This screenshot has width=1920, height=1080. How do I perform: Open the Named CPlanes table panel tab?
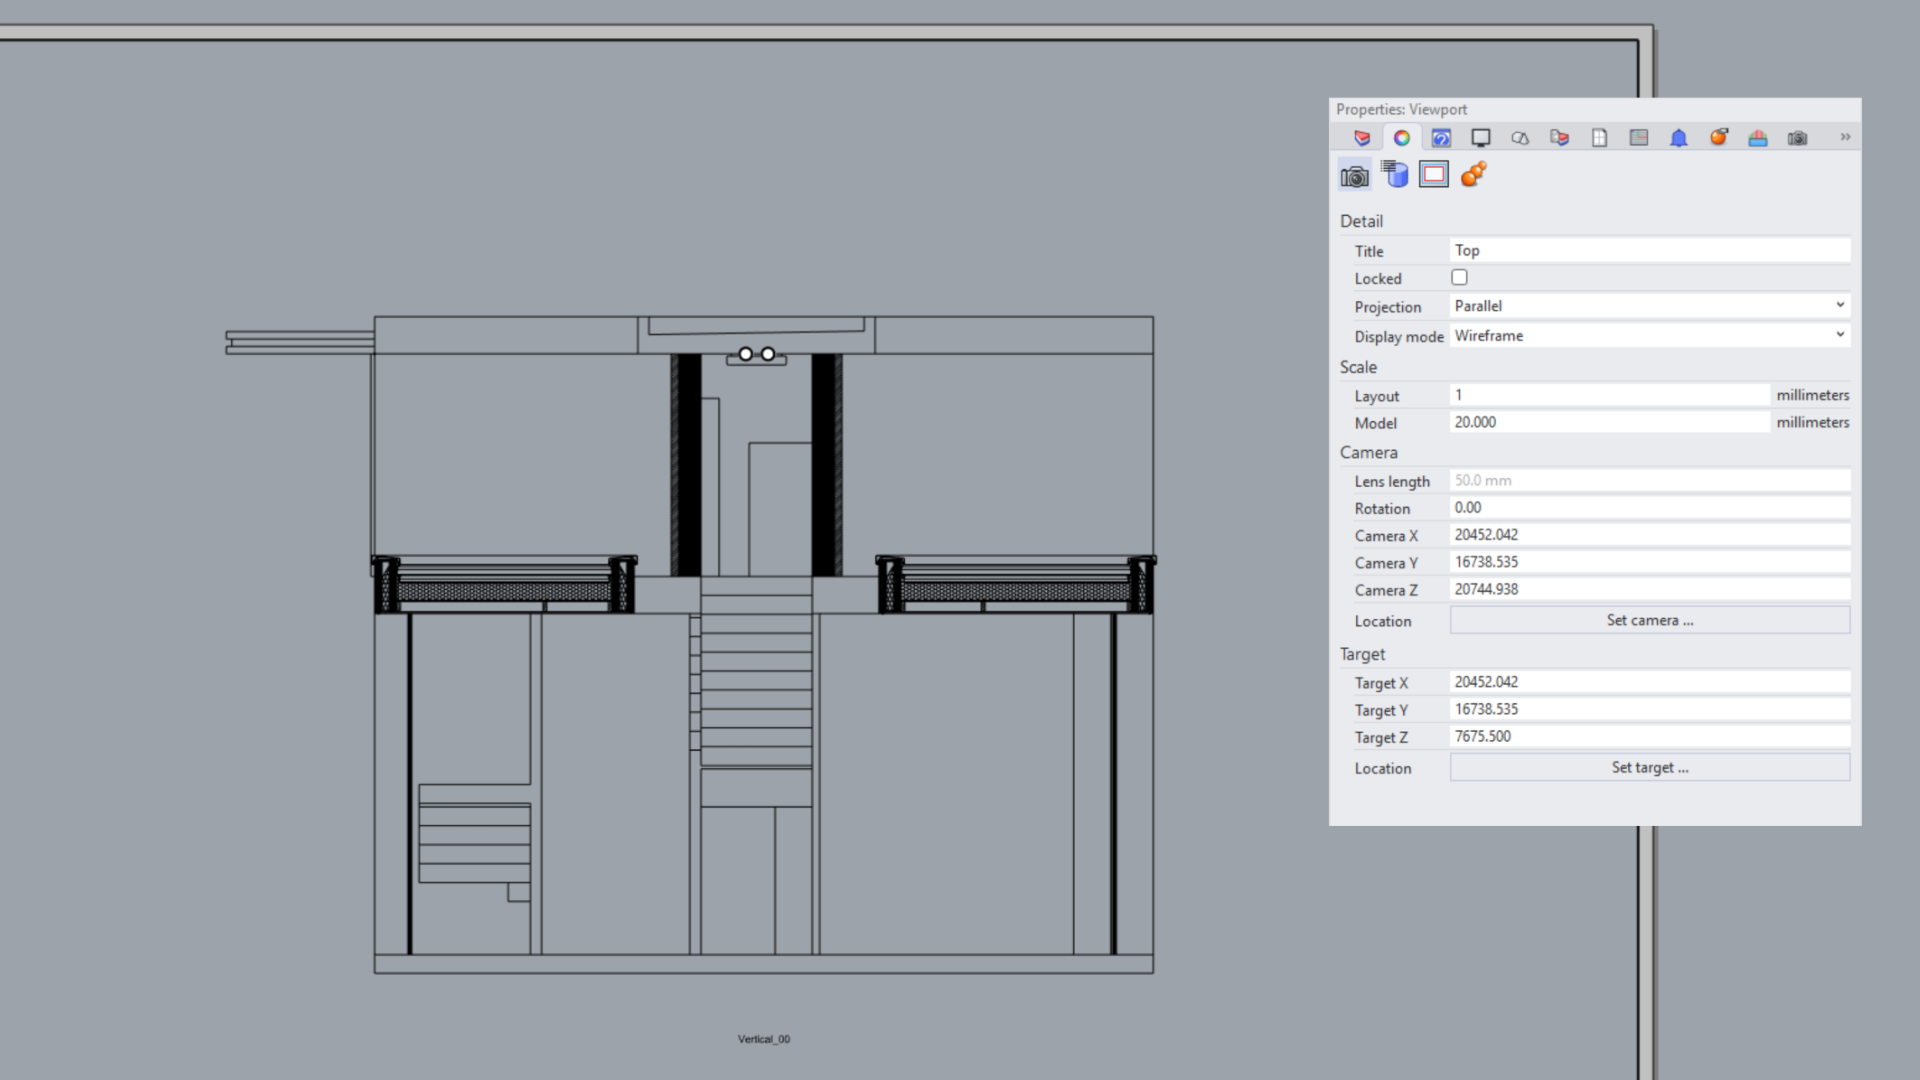1639,138
